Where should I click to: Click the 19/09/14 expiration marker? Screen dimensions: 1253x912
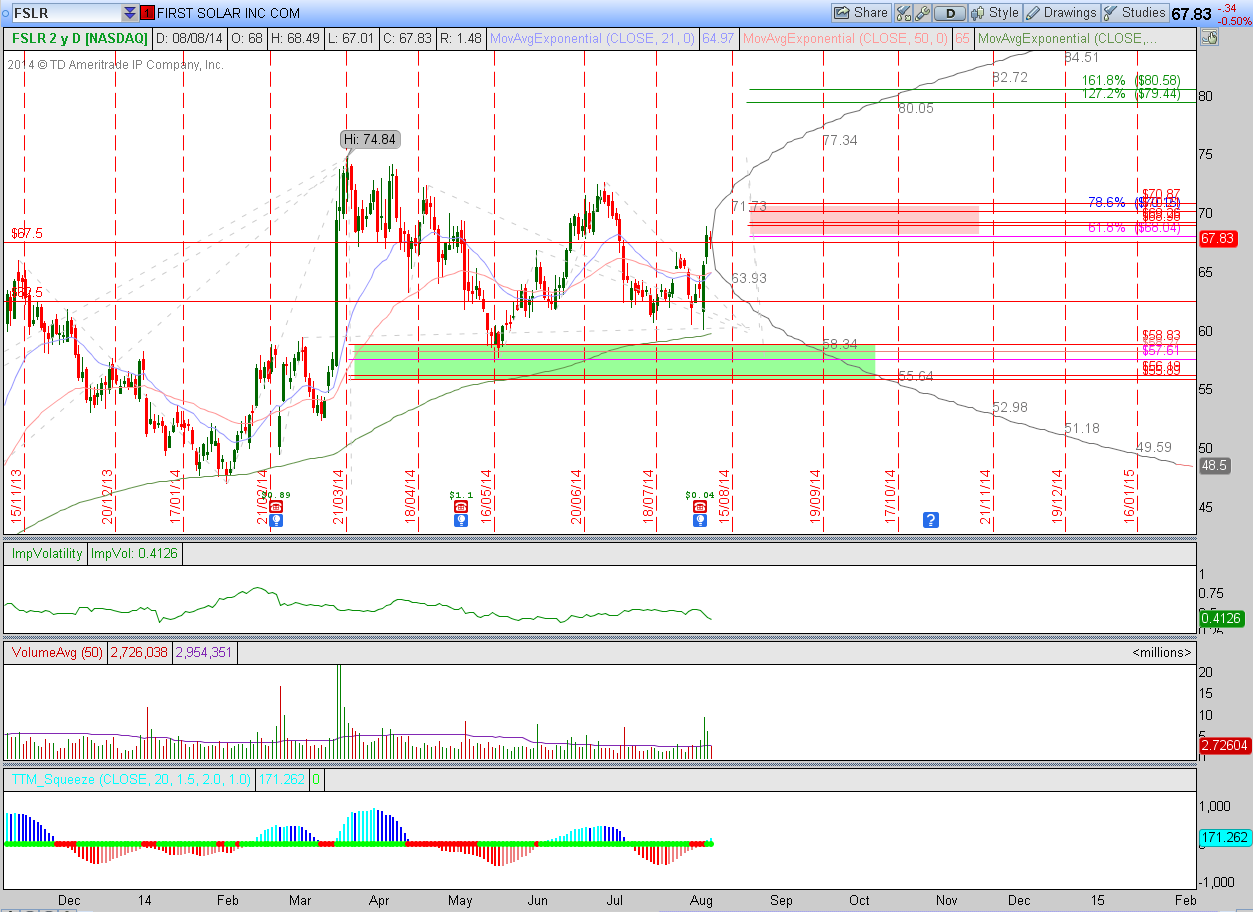pyautogui.click(x=816, y=497)
